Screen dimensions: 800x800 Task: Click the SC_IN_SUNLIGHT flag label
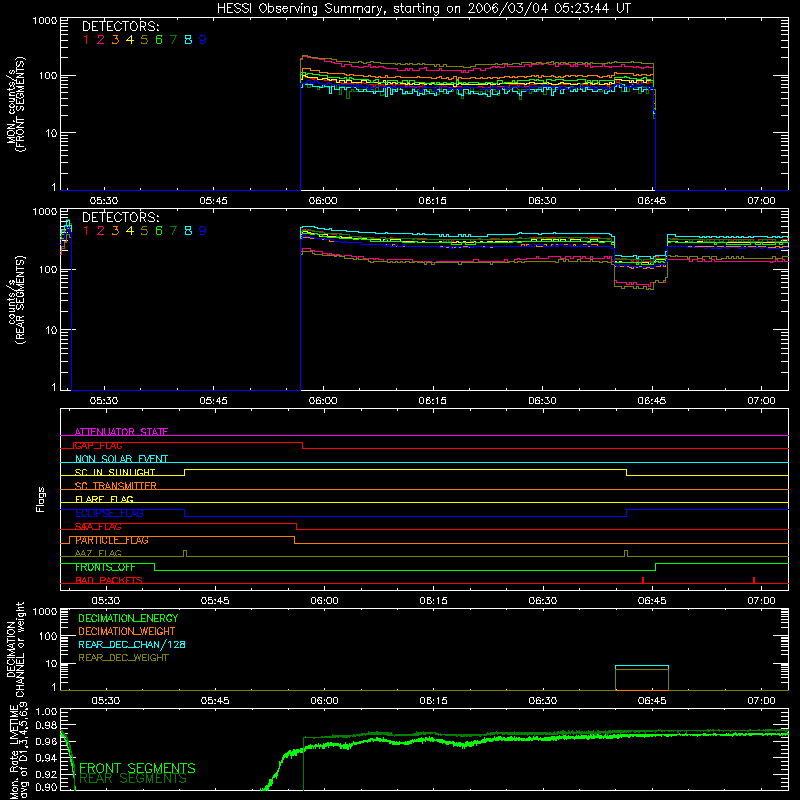tap(115, 472)
